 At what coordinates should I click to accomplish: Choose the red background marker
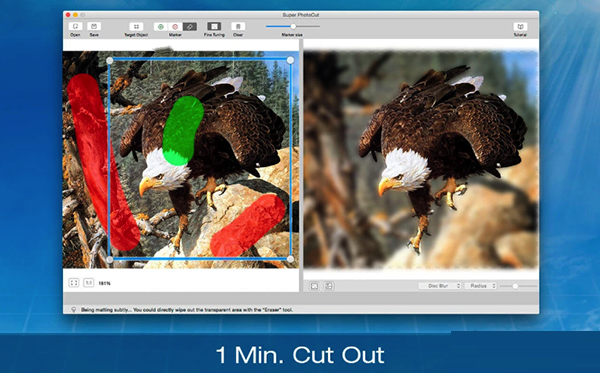[175, 26]
